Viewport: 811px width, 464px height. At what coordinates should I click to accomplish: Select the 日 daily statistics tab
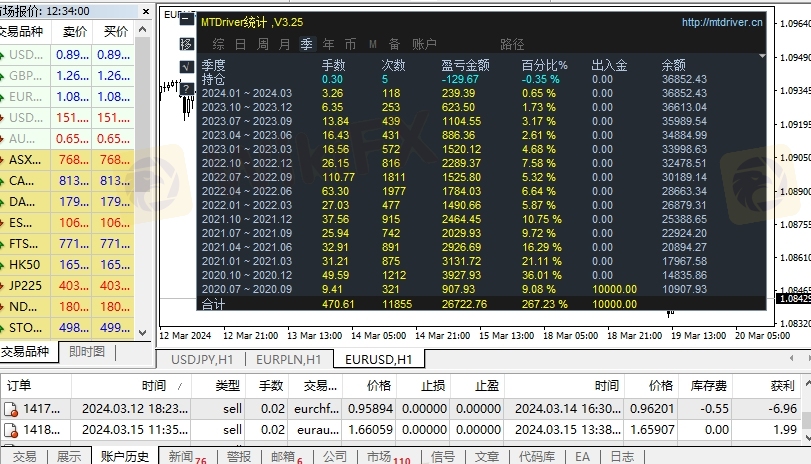pyautogui.click(x=241, y=44)
